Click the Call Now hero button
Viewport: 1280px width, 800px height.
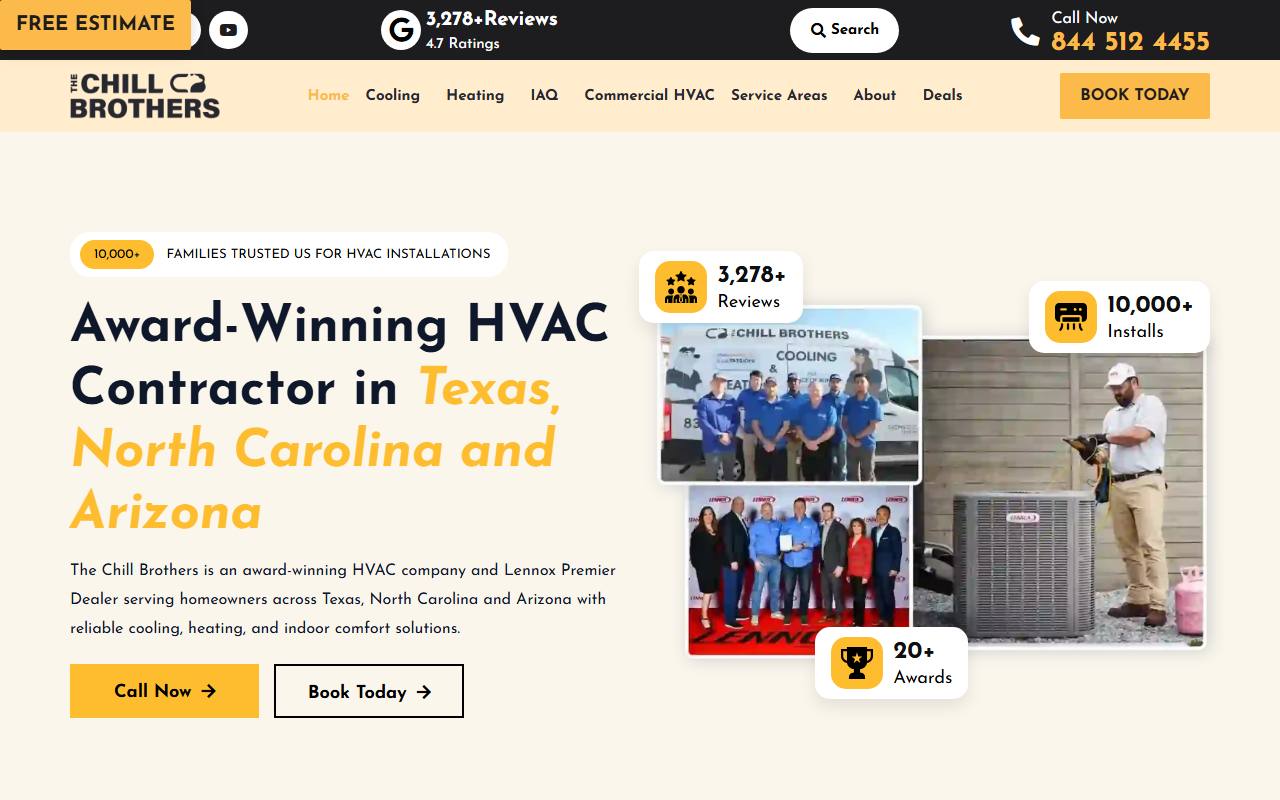164,691
